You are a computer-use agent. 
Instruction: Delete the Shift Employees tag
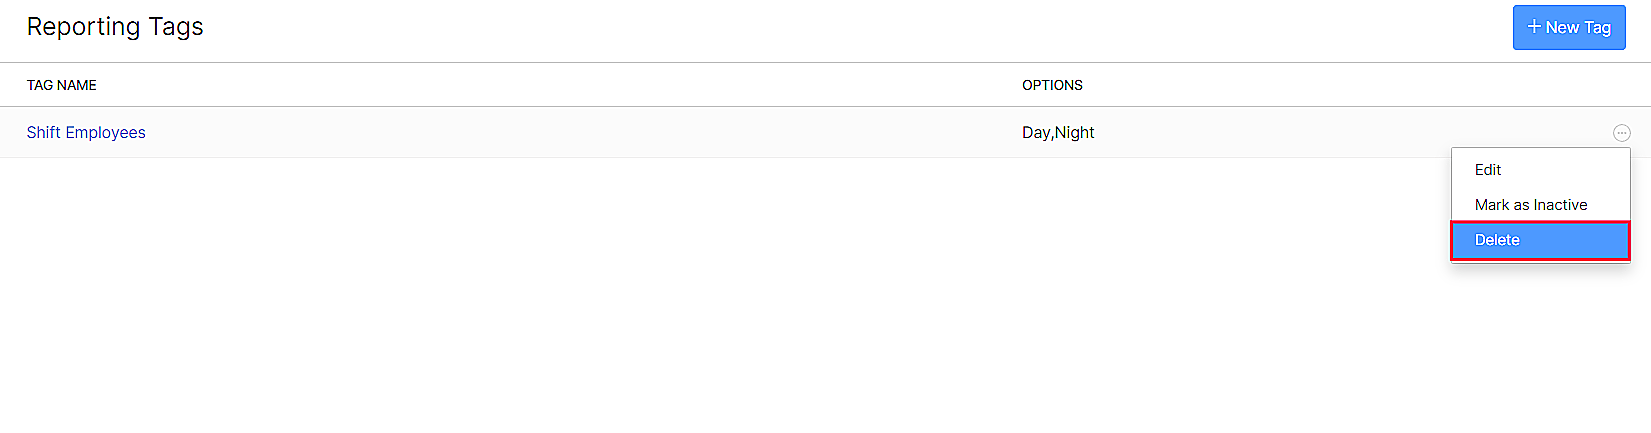pyautogui.click(x=1497, y=240)
